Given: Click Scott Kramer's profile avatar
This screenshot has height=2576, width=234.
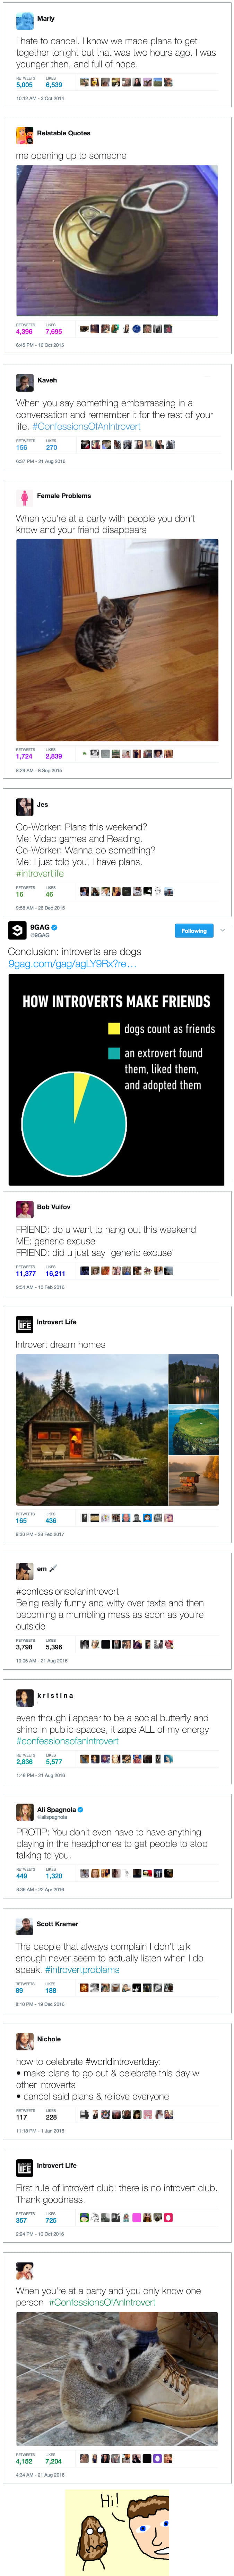Looking at the screenshot, I should click(x=24, y=1926).
